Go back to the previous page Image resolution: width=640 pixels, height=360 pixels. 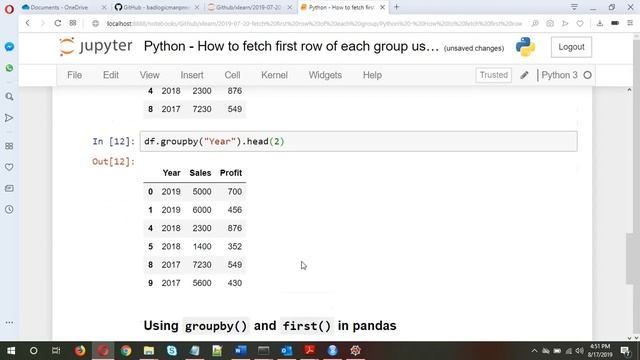28,23
